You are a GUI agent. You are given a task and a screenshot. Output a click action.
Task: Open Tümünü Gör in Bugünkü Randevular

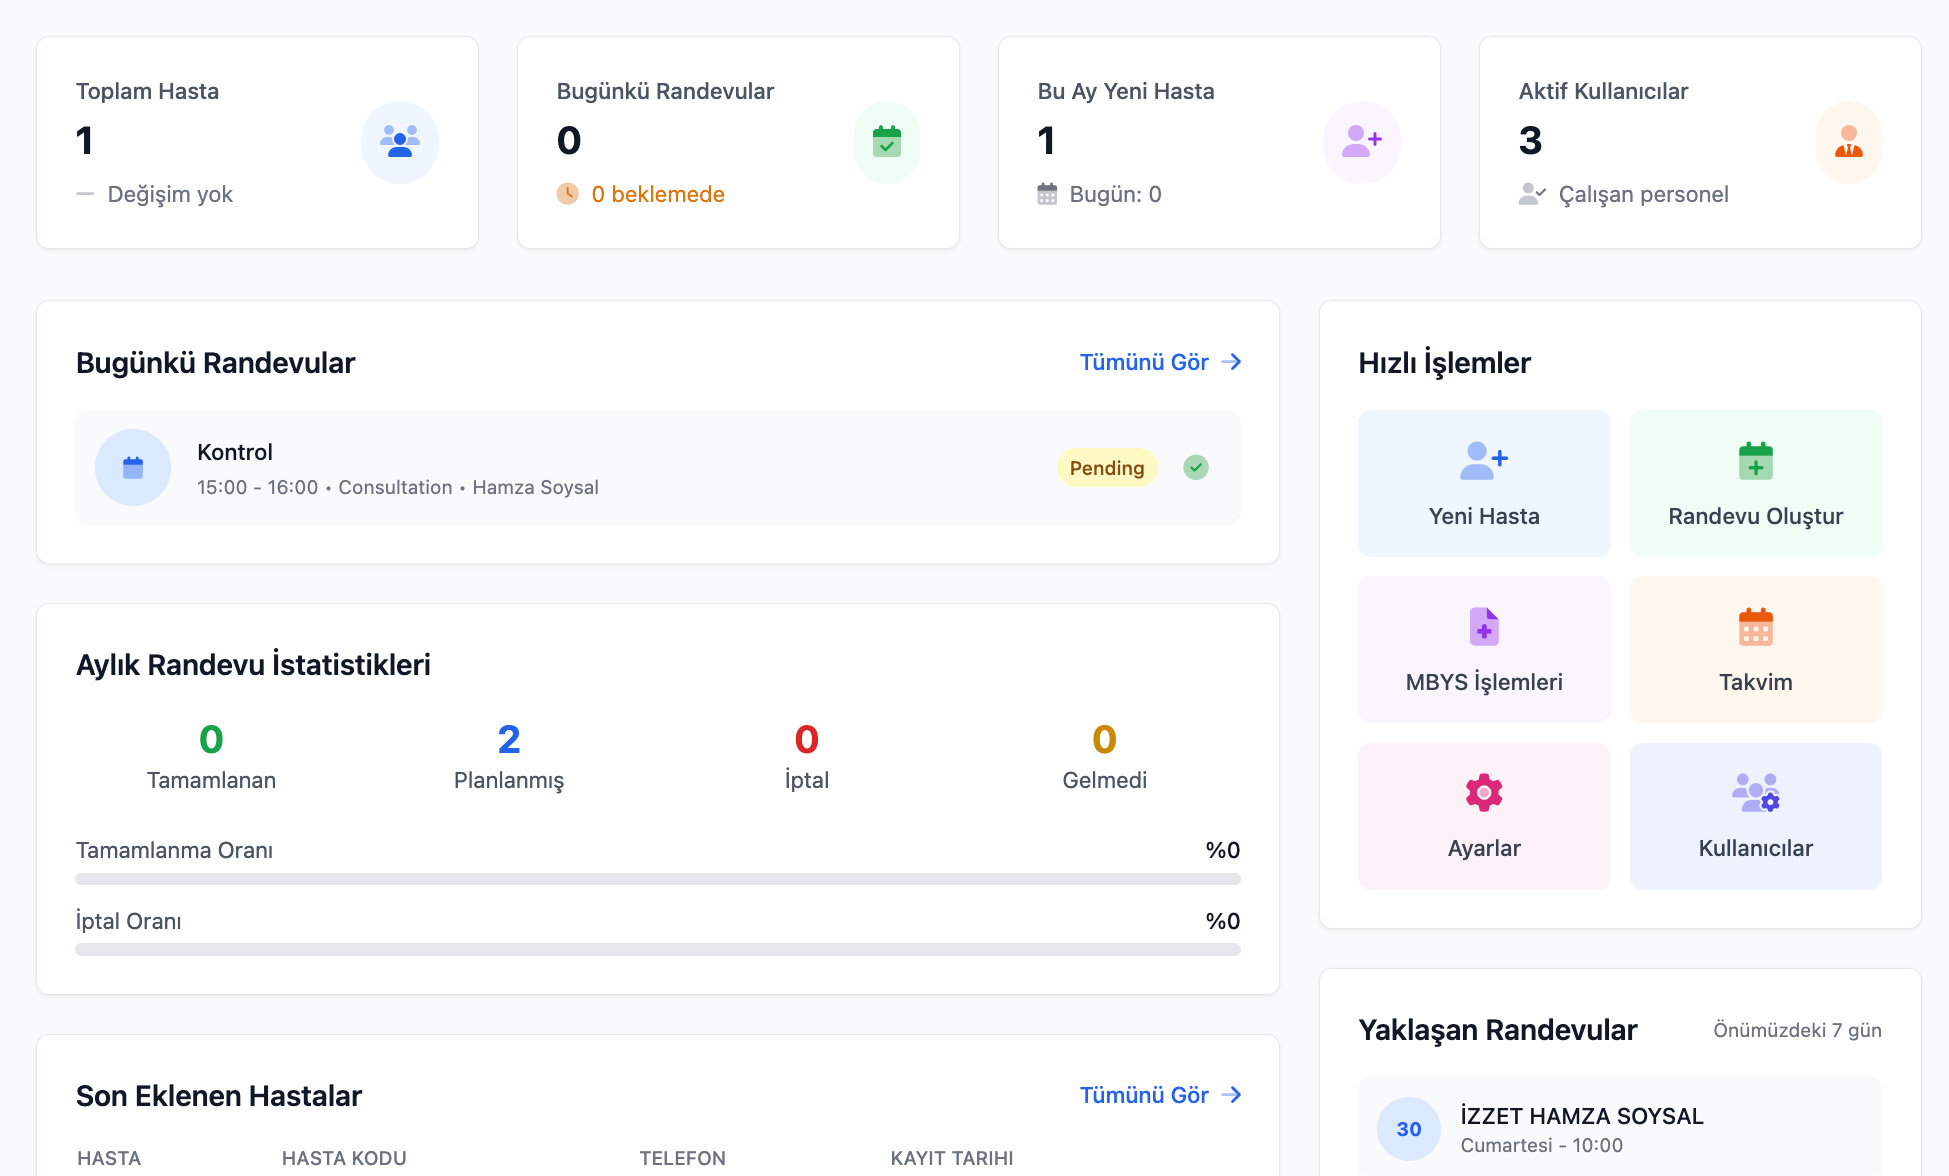click(x=1144, y=362)
